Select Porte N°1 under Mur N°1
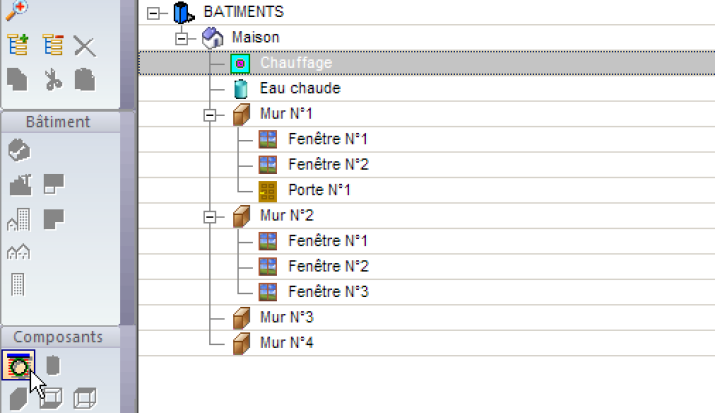 click(x=319, y=190)
